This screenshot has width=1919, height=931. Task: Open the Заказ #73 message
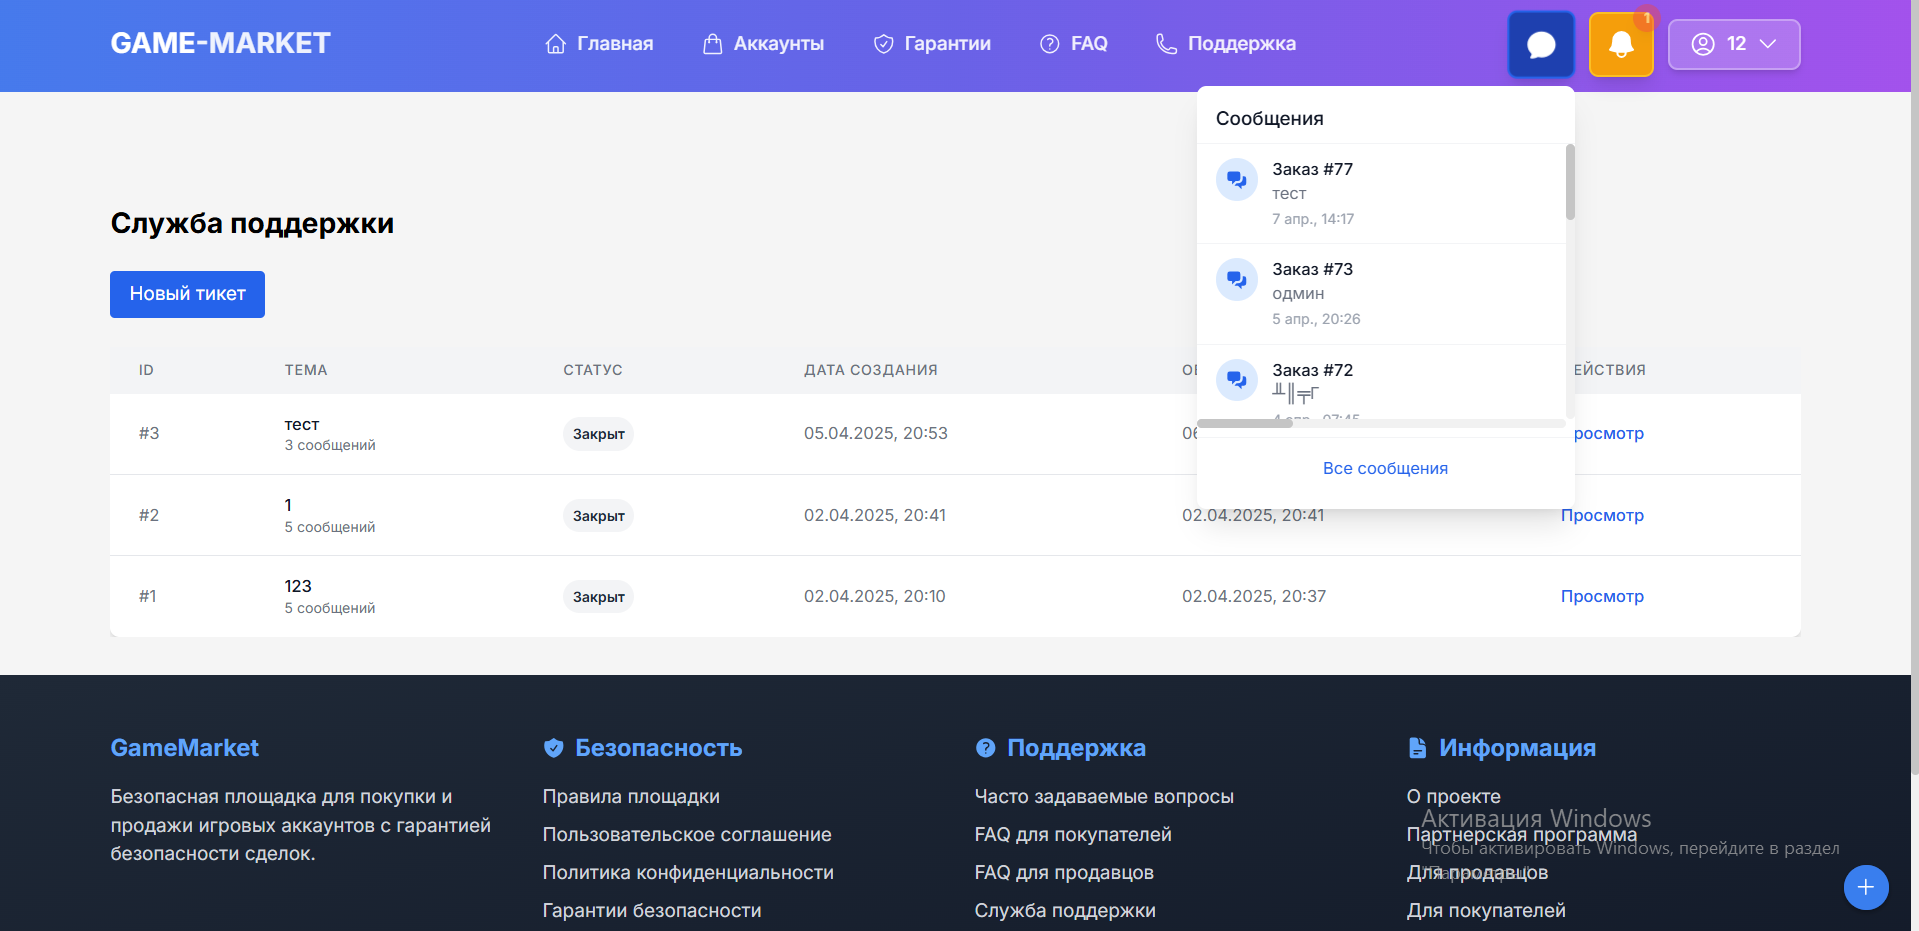pyautogui.click(x=1381, y=294)
